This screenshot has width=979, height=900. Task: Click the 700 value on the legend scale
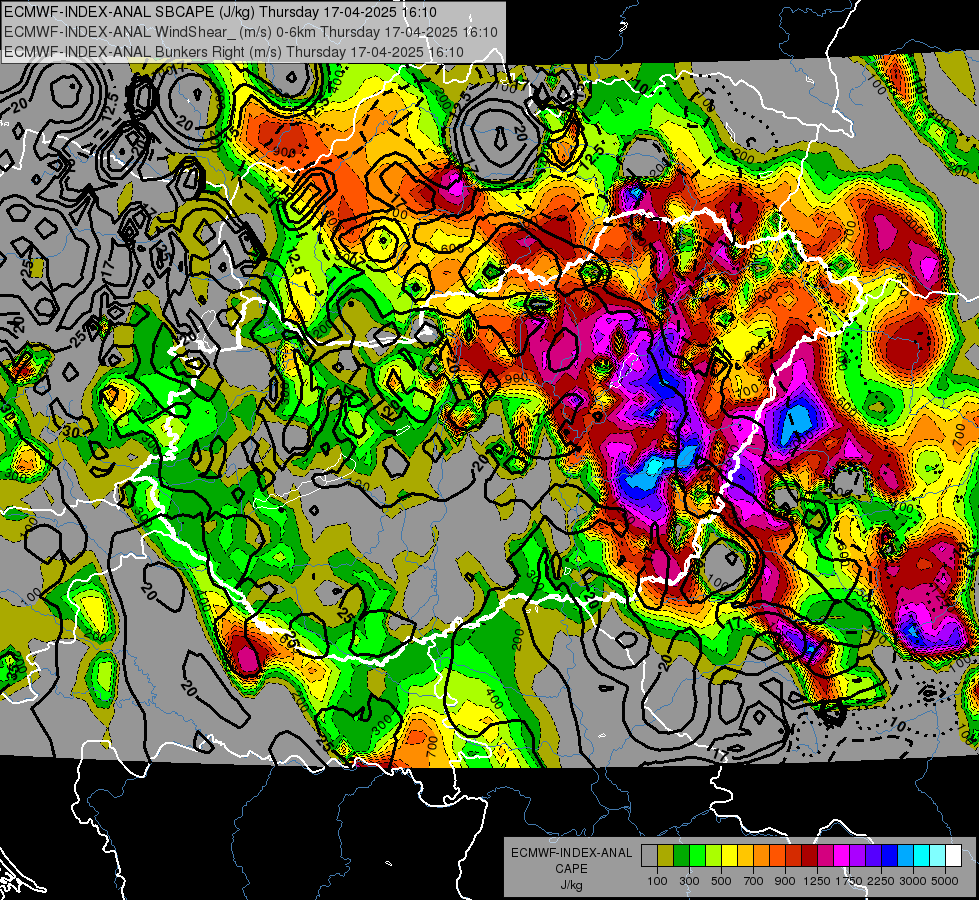pos(754,881)
